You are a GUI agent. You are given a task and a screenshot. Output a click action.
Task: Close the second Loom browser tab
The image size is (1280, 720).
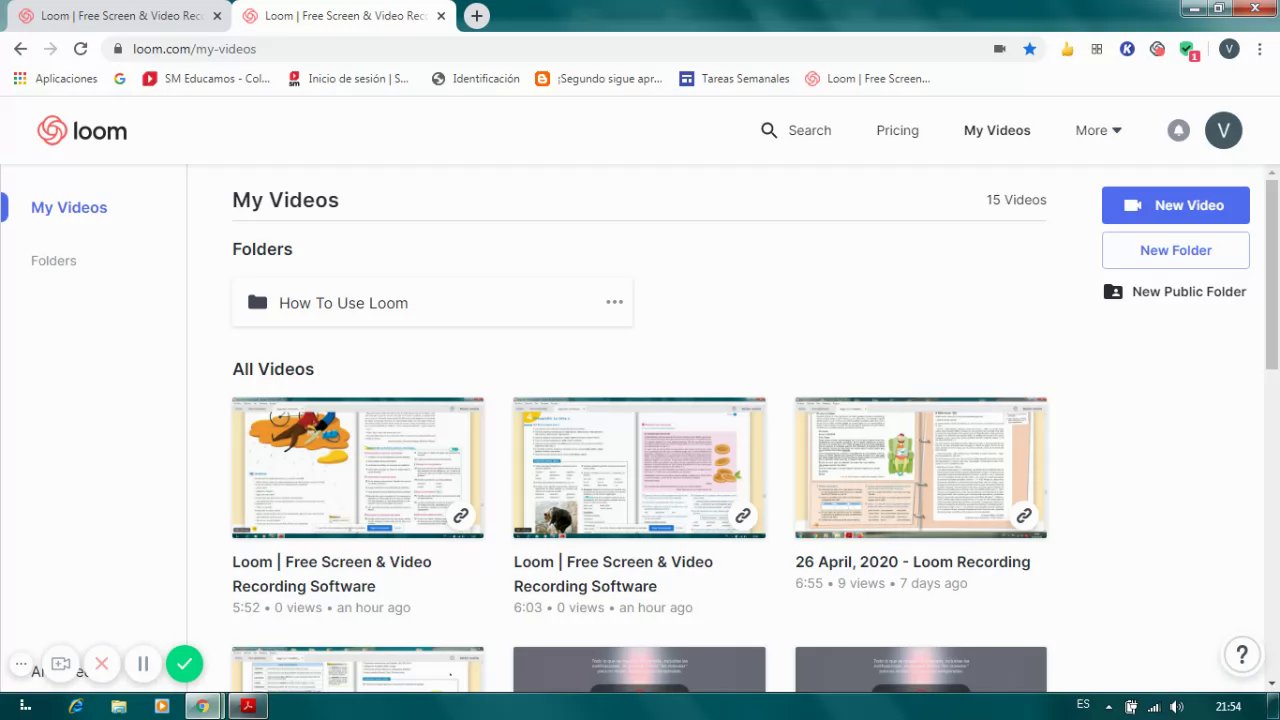click(441, 16)
